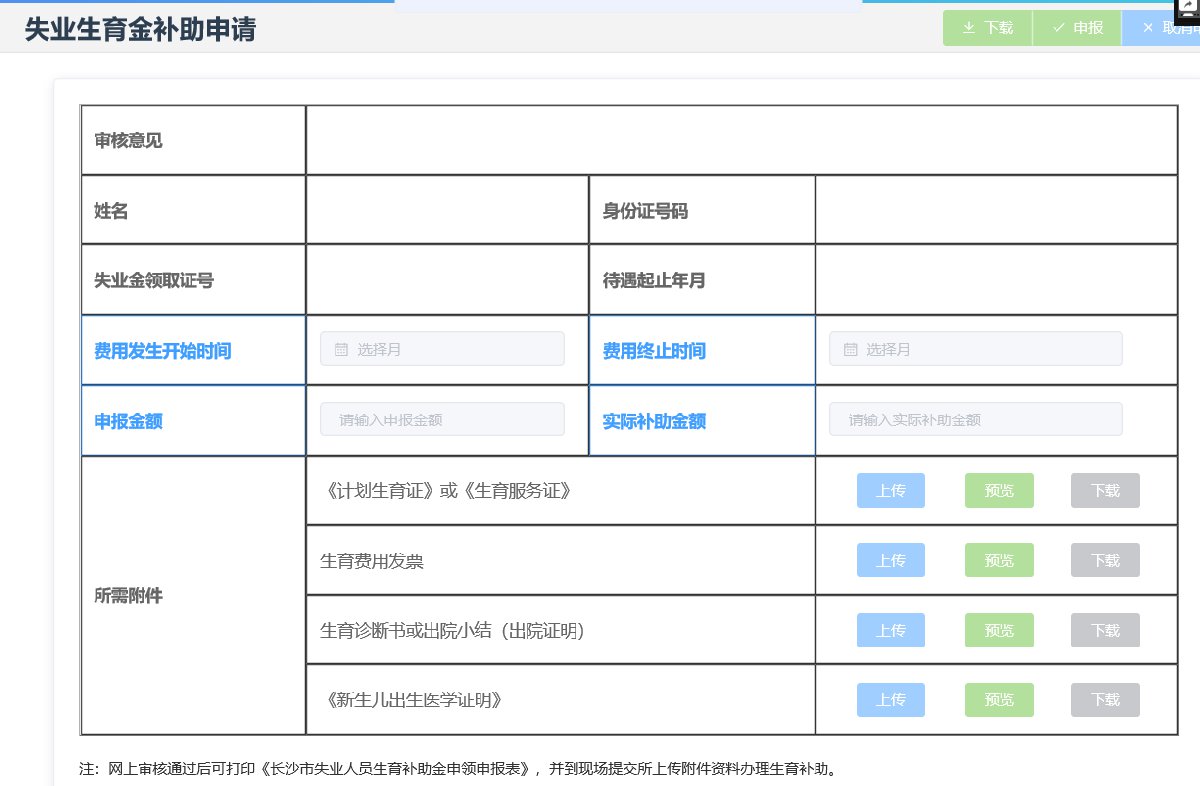Preview the 生育诊断书或出院小结 document
The width and height of the screenshot is (1200, 786).
pyautogui.click(x=999, y=631)
